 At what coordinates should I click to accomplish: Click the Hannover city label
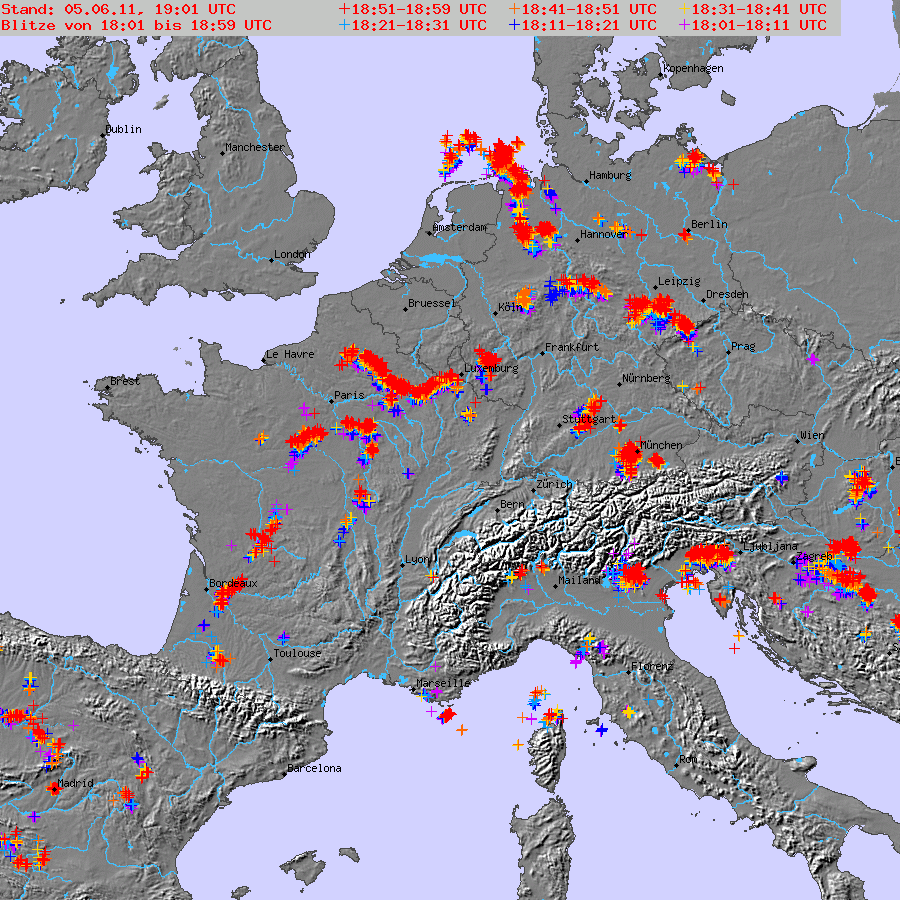603,235
